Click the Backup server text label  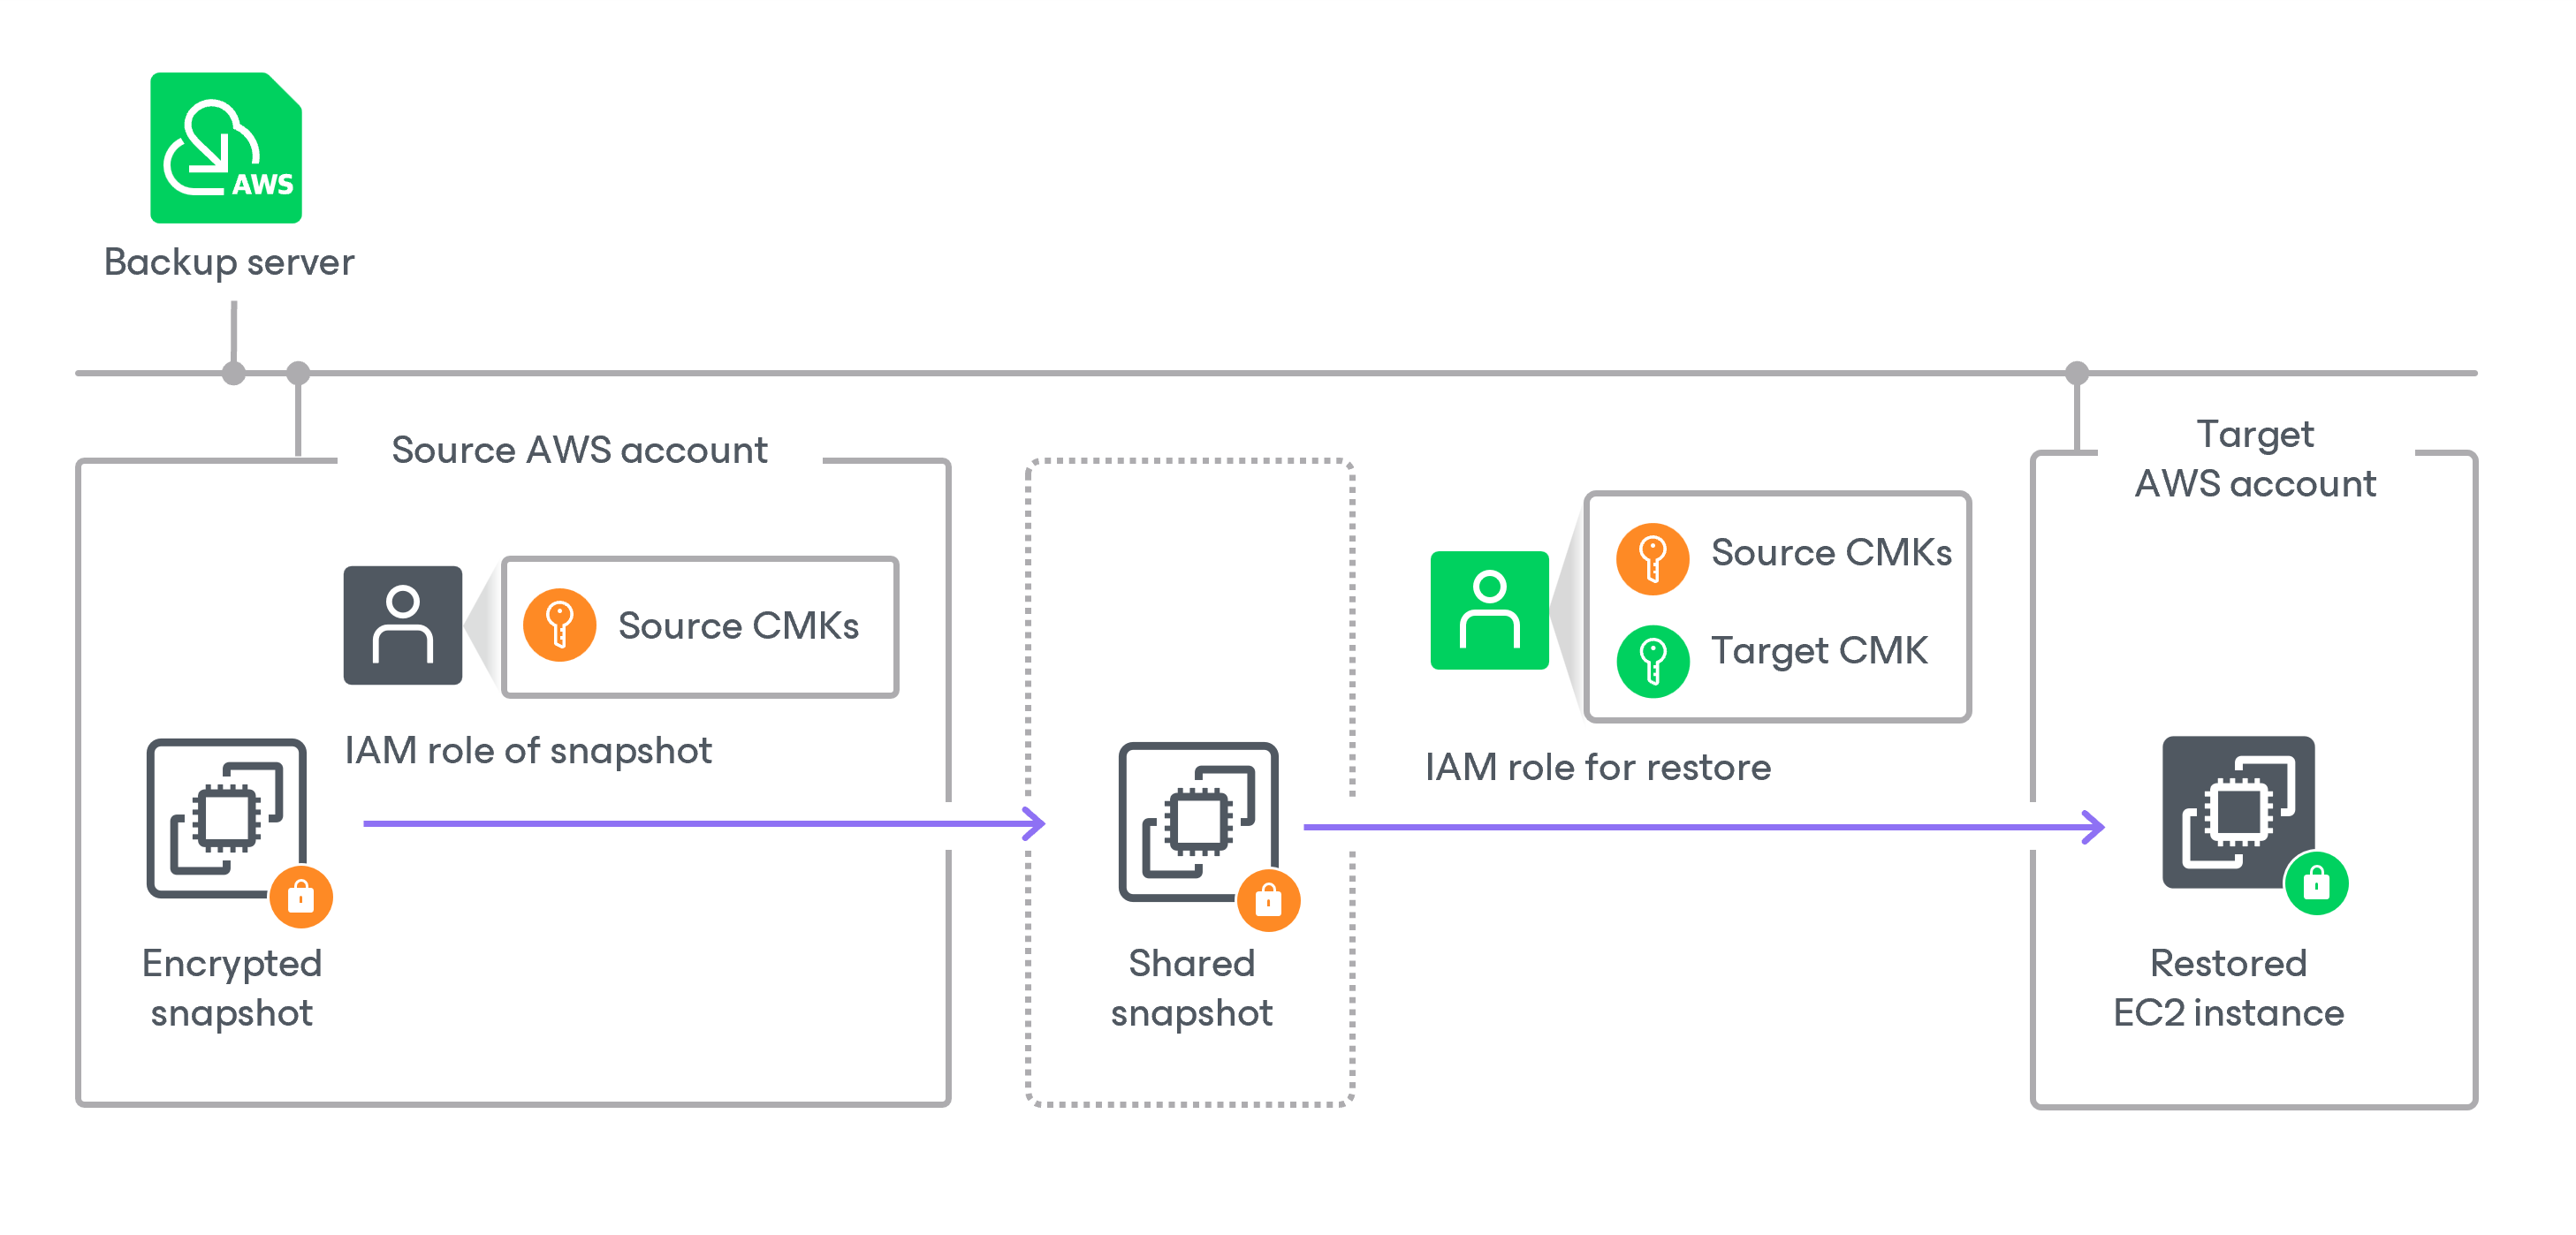tap(229, 262)
